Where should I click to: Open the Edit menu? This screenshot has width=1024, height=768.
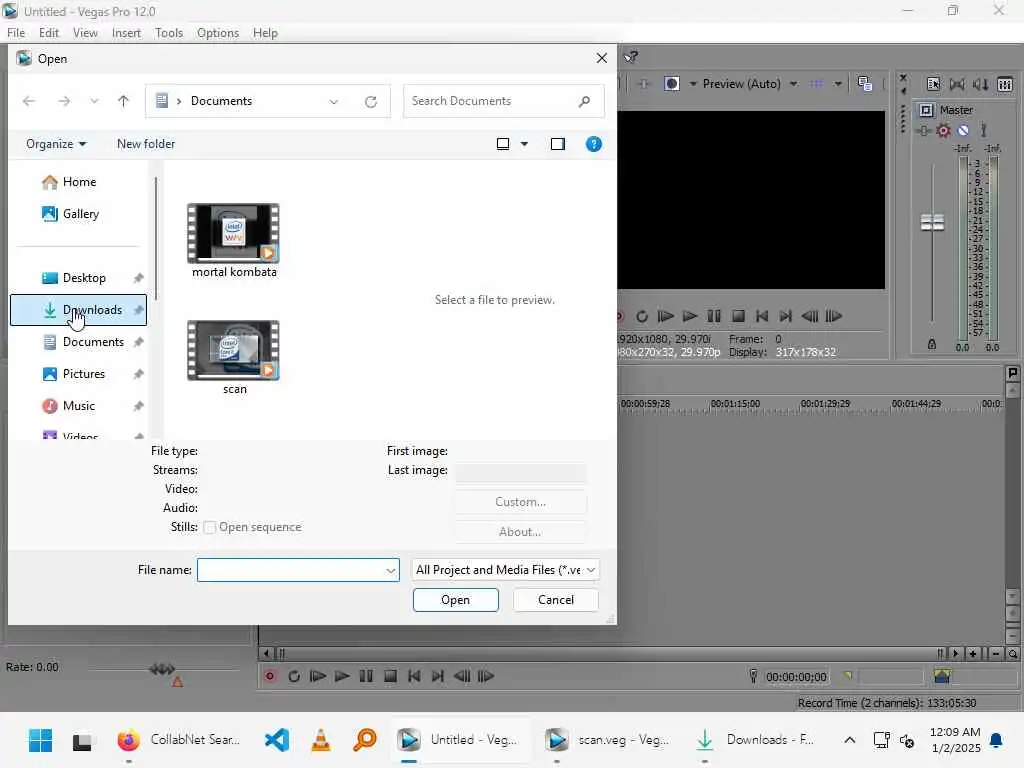click(48, 33)
